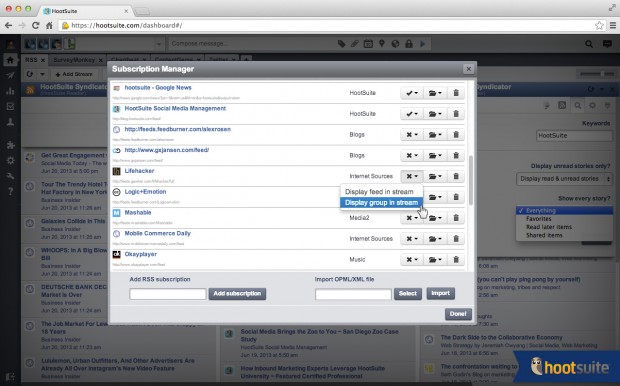
Task: Click the Keywords field containing HootSuite
Action: (x=574, y=136)
